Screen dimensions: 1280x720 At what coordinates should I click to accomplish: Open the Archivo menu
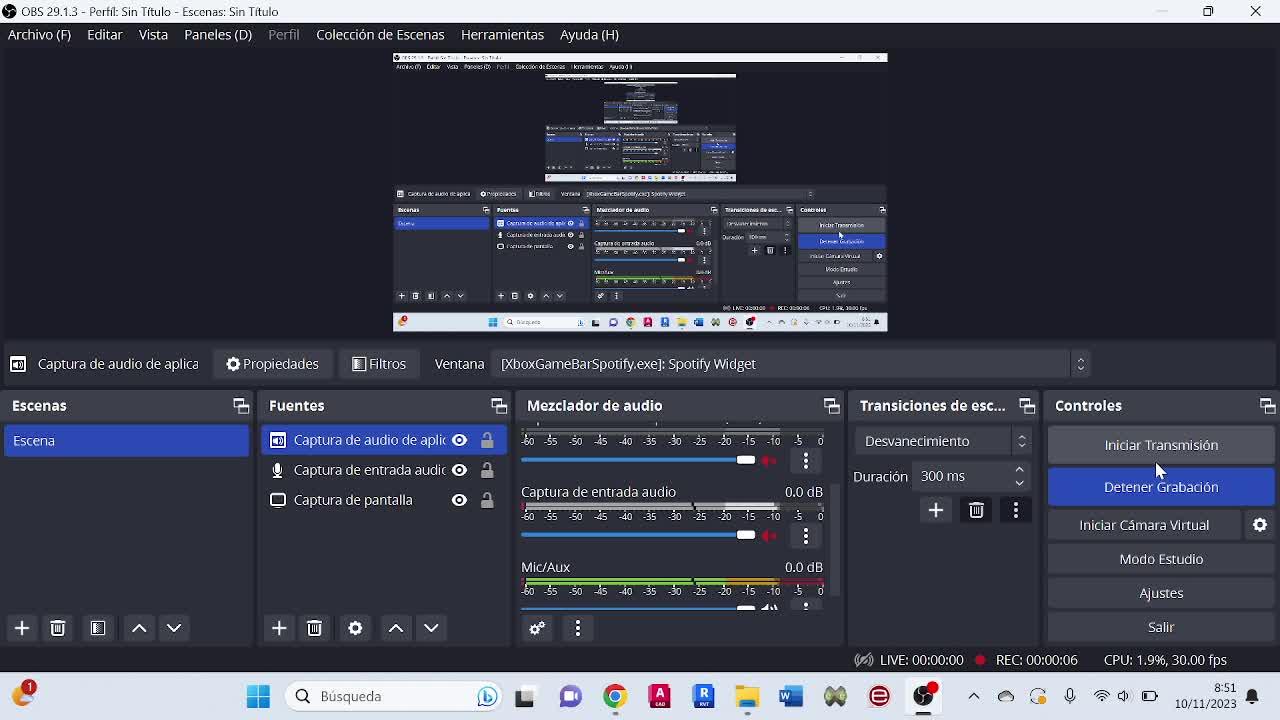(39, 34)
